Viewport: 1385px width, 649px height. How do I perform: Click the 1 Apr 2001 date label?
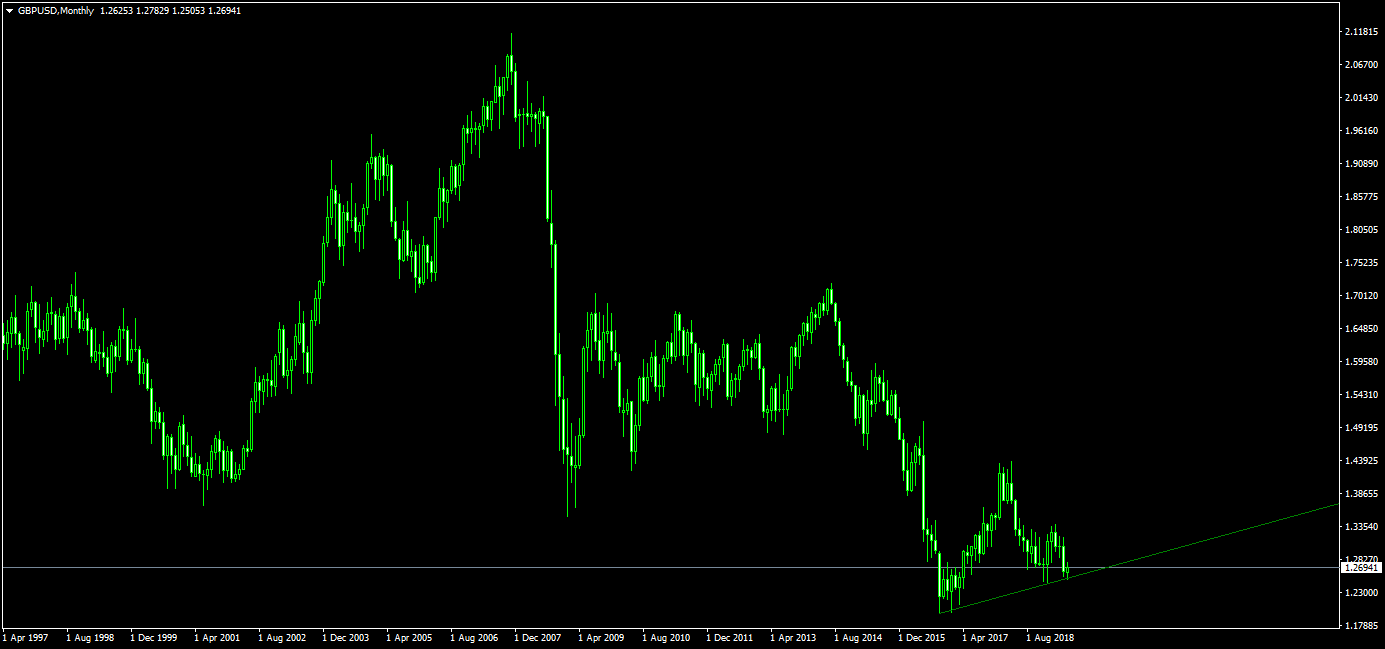point(218,636)
